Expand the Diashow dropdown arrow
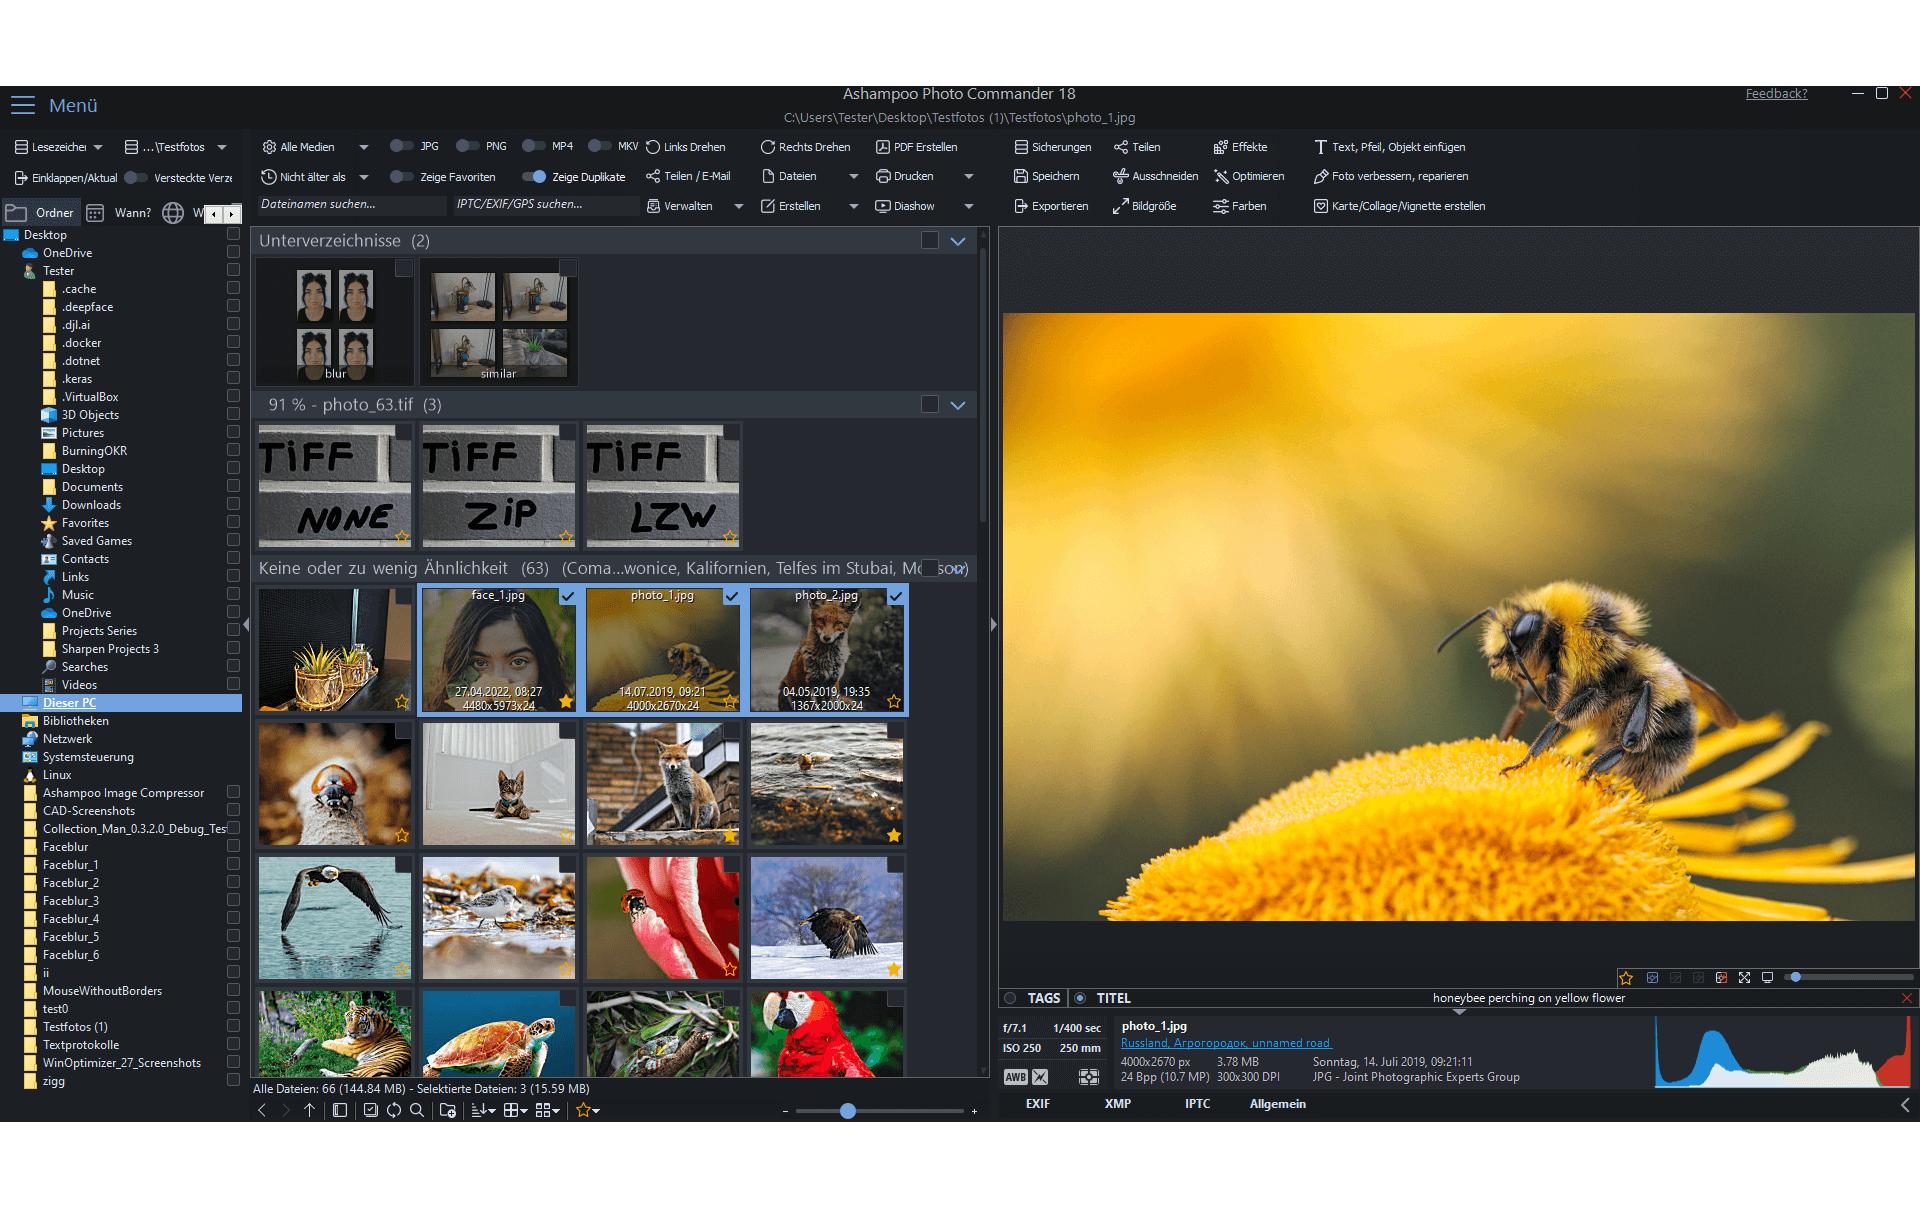The image size is (1920, 1208). point(968,206)
